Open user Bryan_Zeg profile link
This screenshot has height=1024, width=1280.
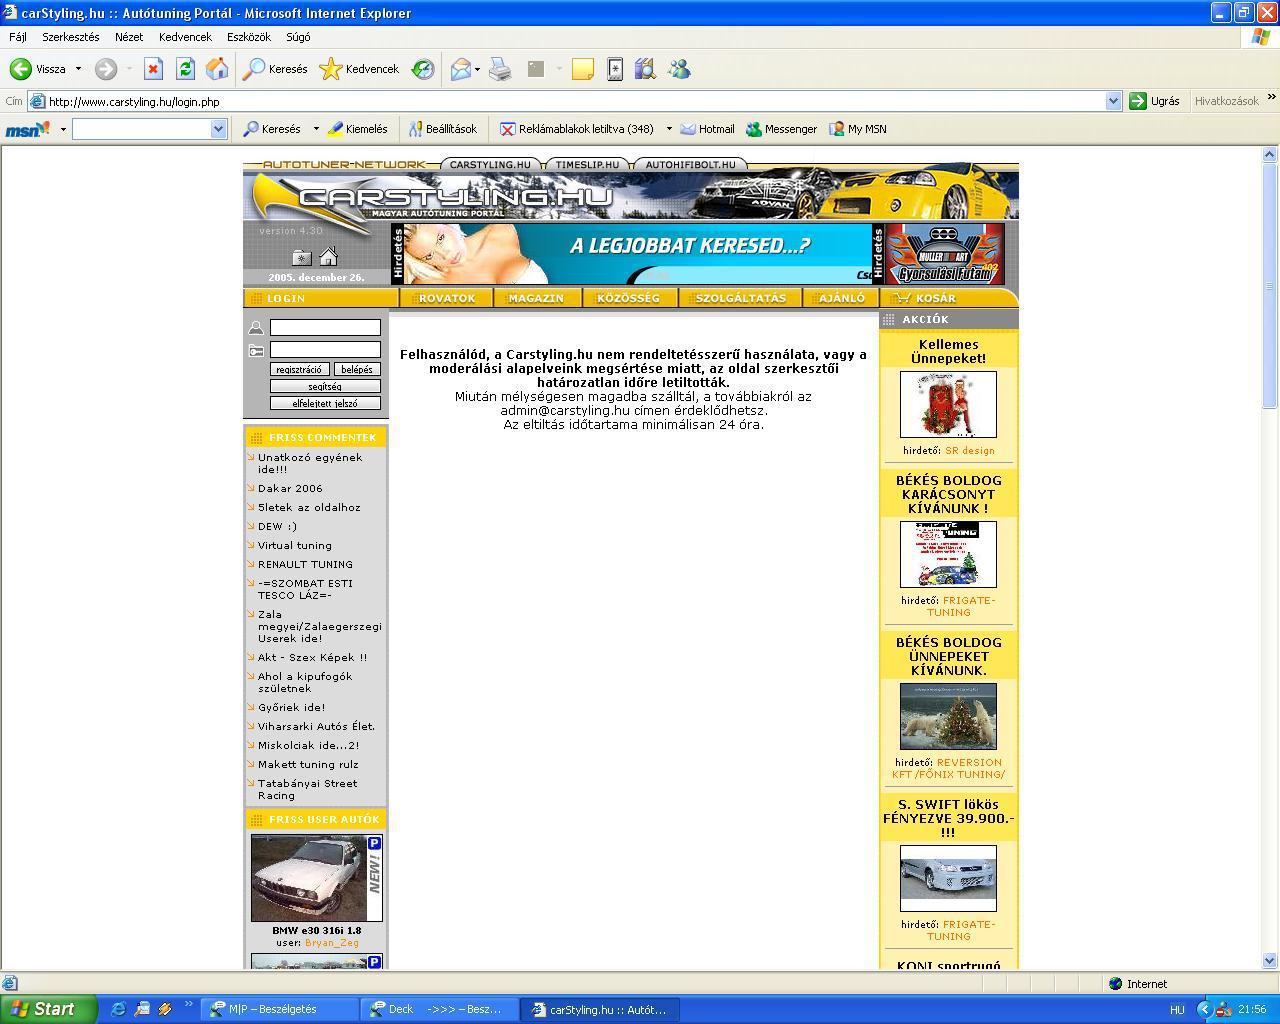pos(332,942)
